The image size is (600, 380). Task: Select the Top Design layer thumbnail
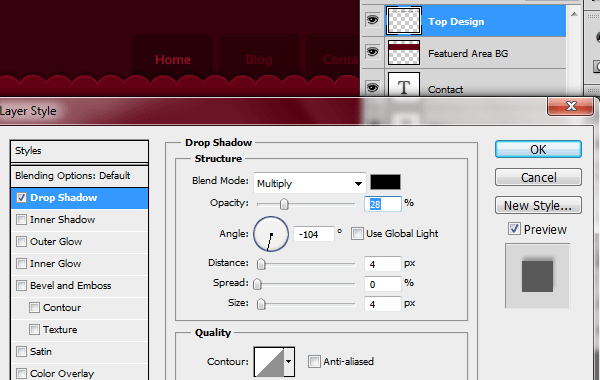(404, 21)
